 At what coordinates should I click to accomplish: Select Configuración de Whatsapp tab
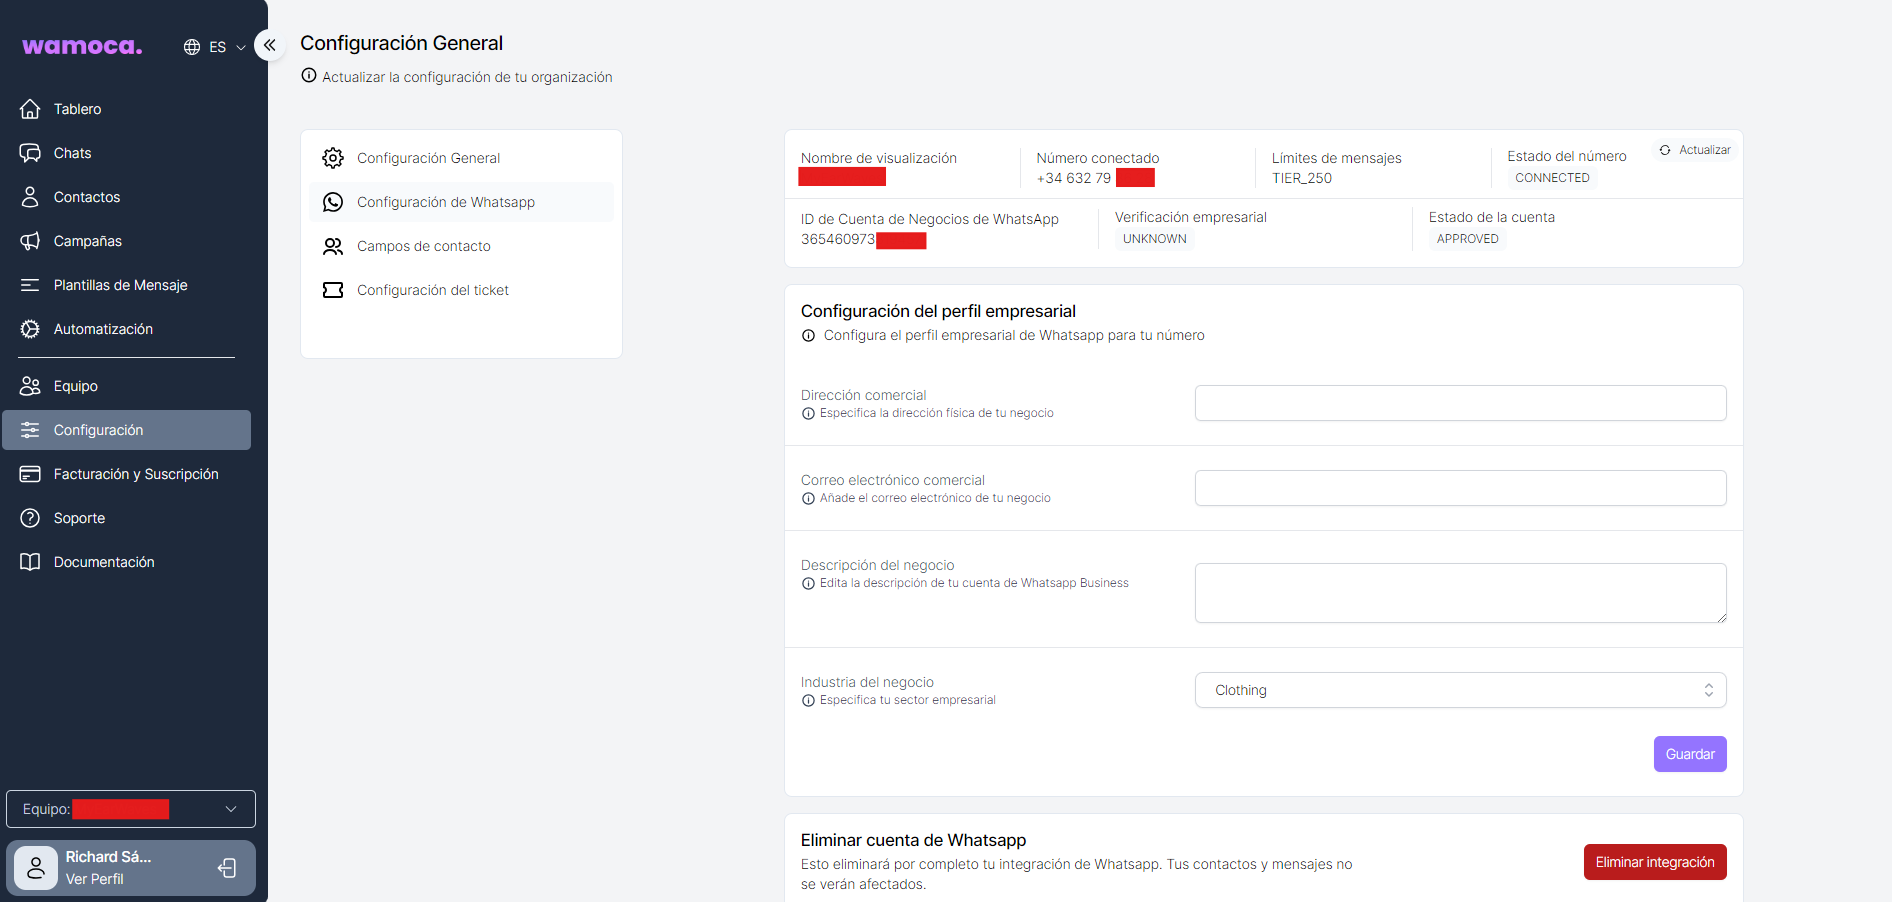tap(446, 202)
